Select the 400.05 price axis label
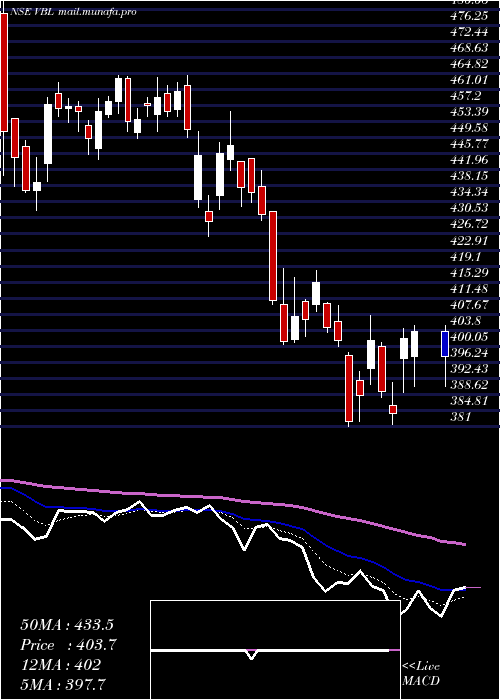The width and height of the screenshot is (500, 700). click(x=470, y=337)
